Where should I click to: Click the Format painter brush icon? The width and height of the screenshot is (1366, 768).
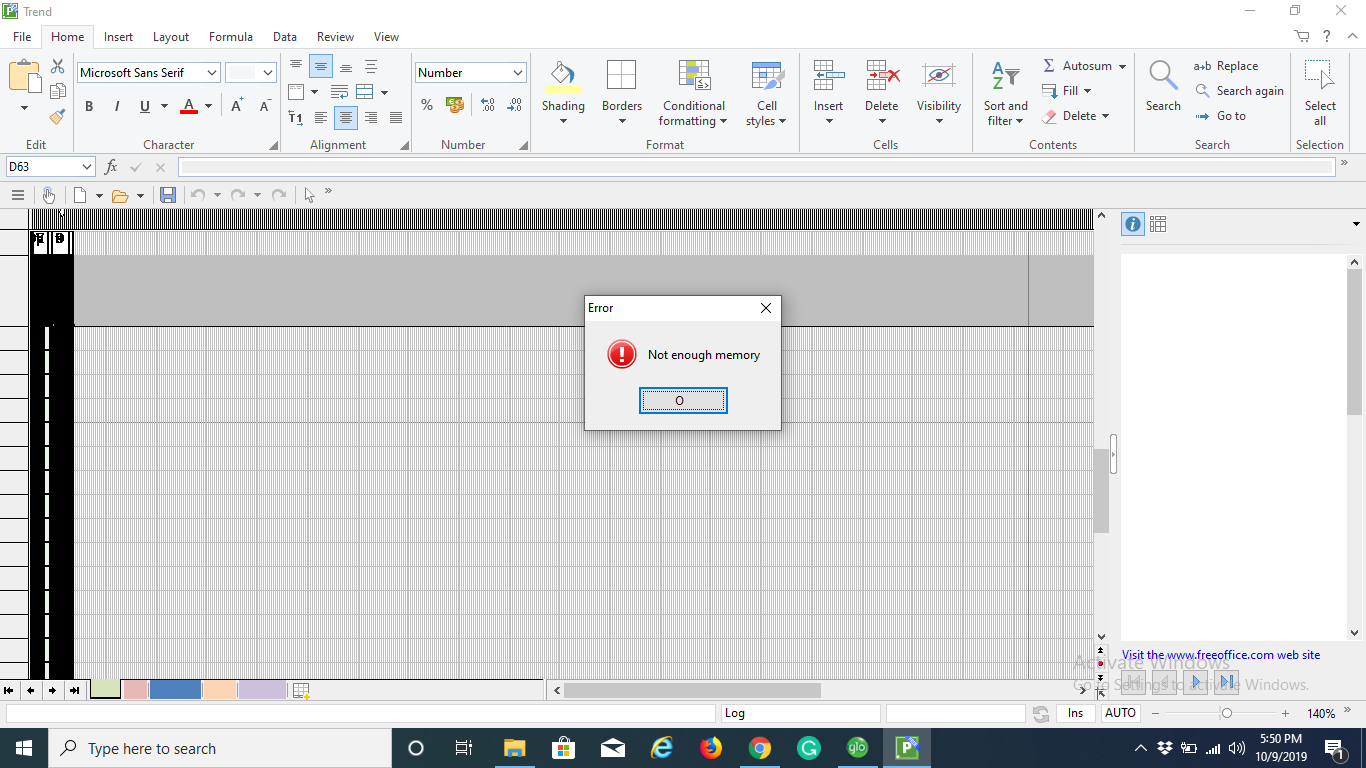[58, 116]
